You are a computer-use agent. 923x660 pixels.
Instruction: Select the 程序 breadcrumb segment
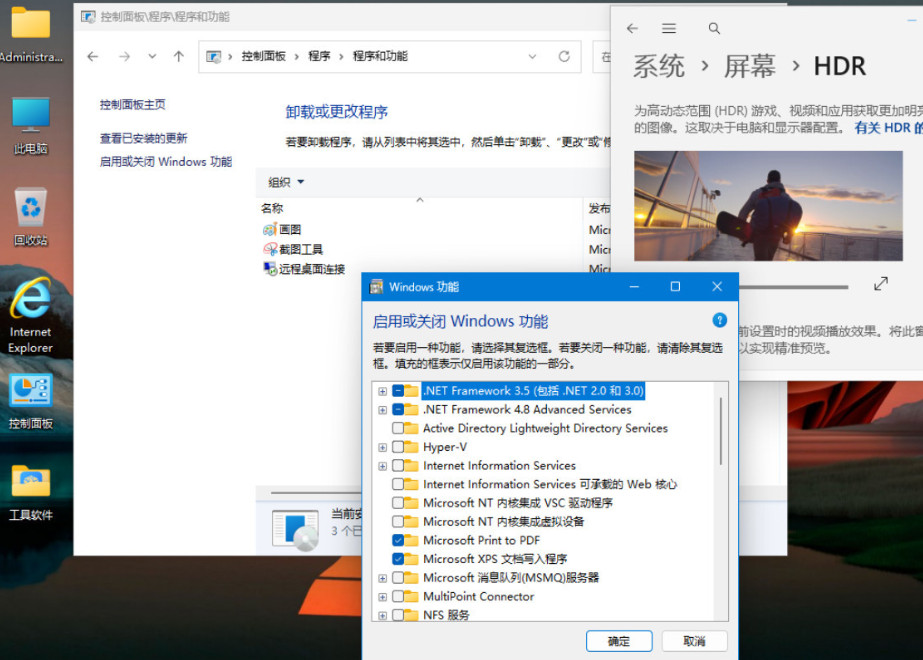pyautogui.click(x=319, y=57)
